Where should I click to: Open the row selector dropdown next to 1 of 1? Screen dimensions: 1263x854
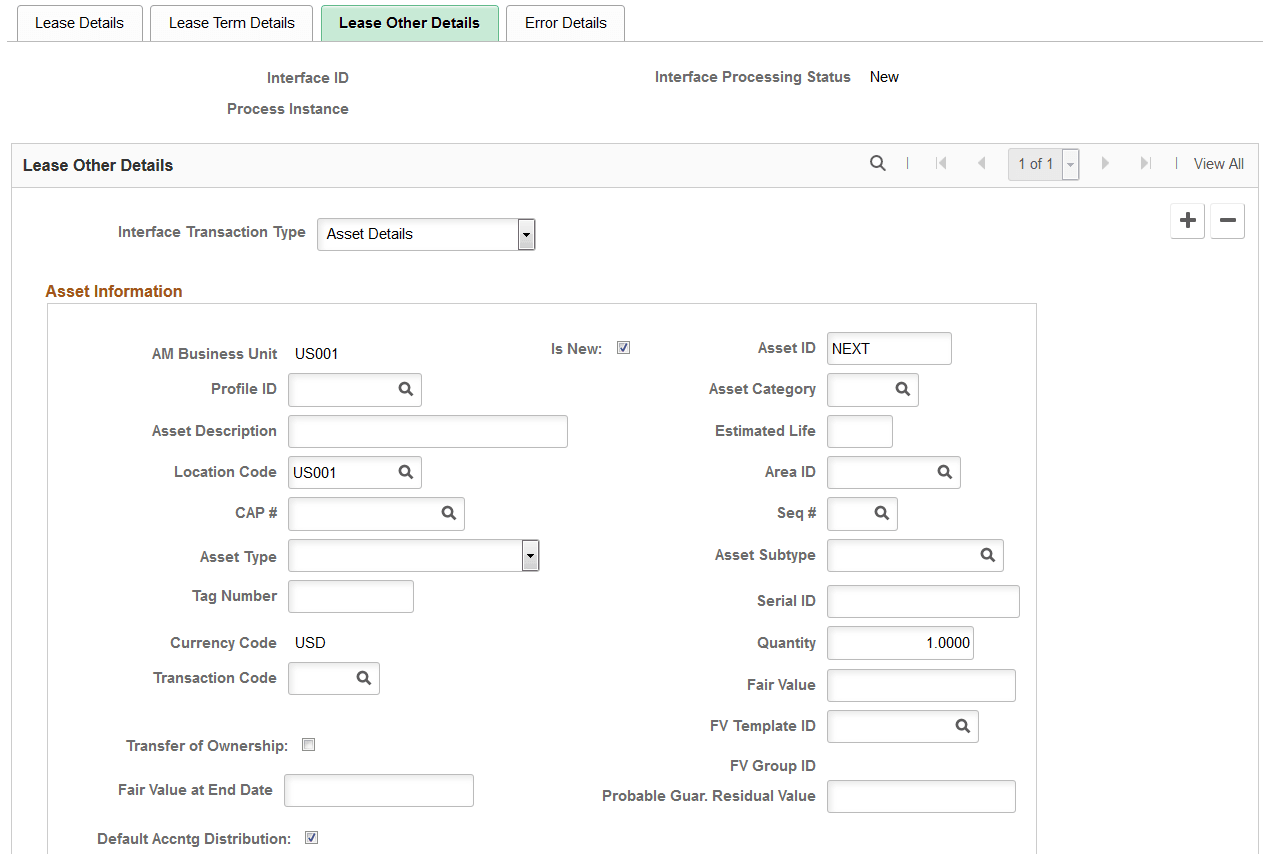(x=1069, y=164)
